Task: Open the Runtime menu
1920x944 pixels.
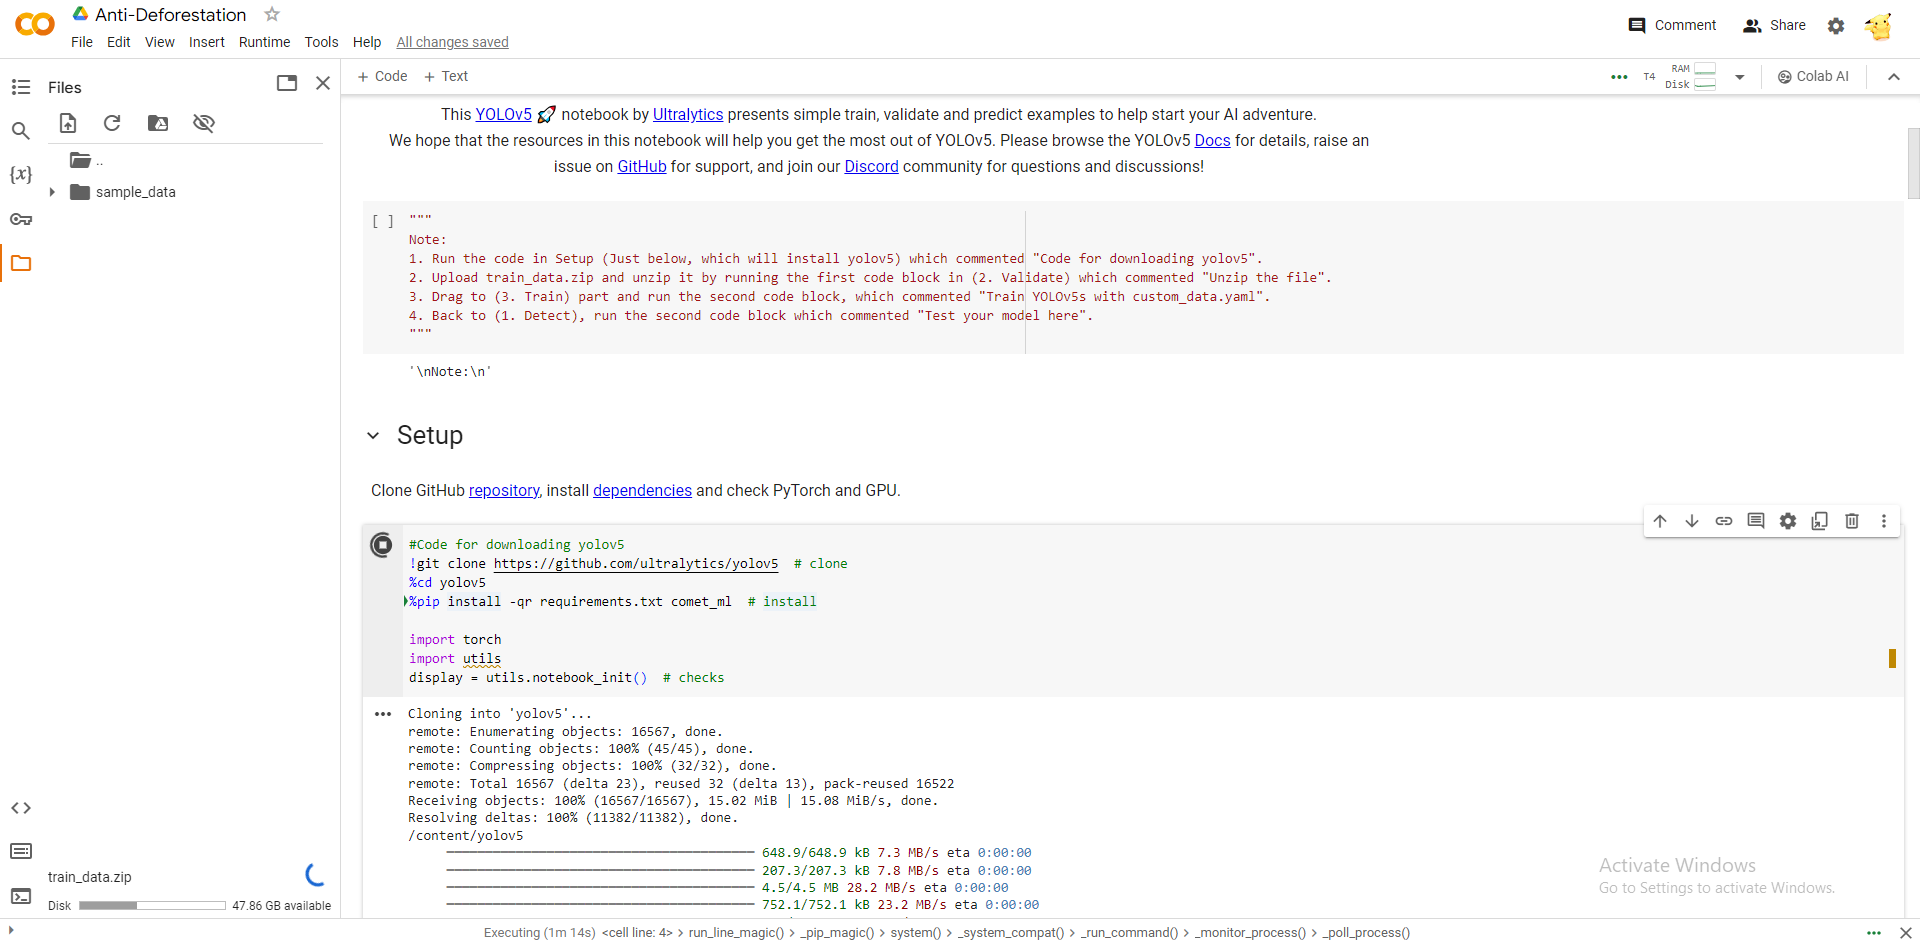Action: pos(265,42)
